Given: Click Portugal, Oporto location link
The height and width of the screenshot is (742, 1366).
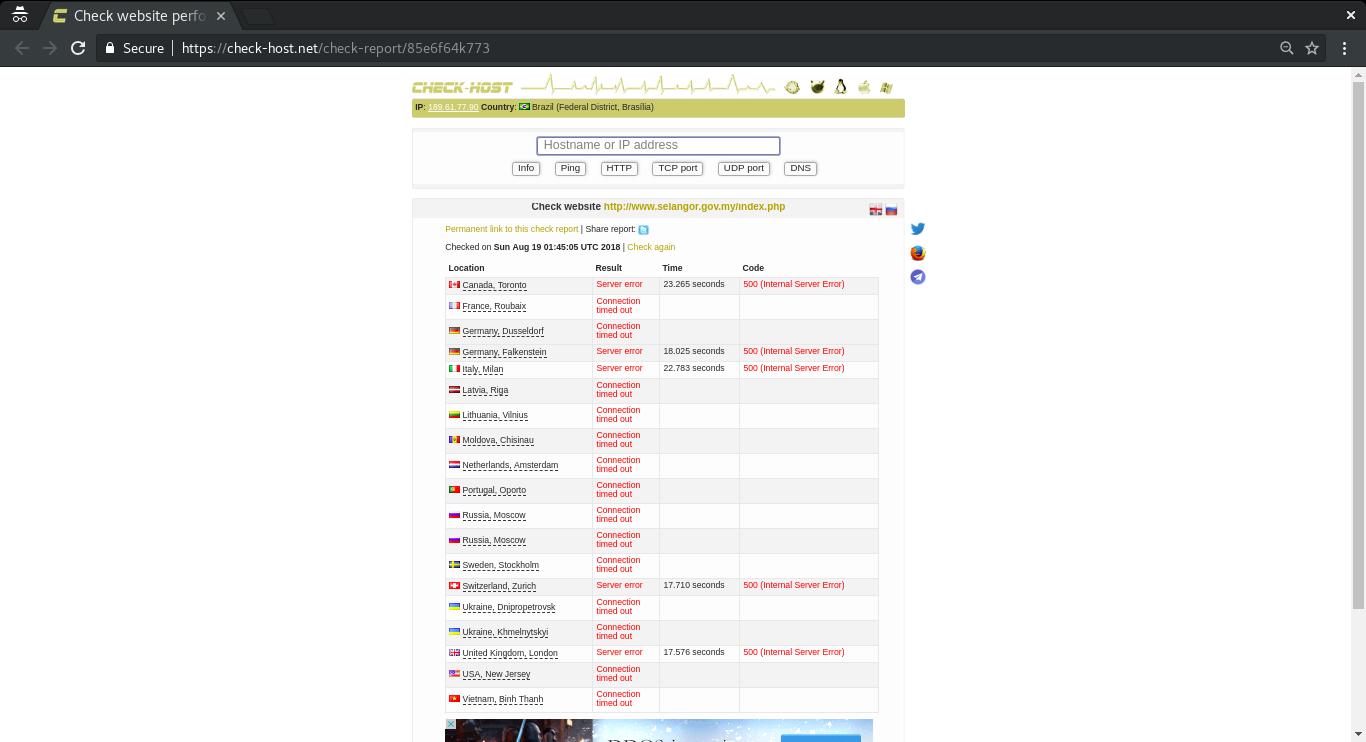Looking at the screenshot, I should [494, 491].
